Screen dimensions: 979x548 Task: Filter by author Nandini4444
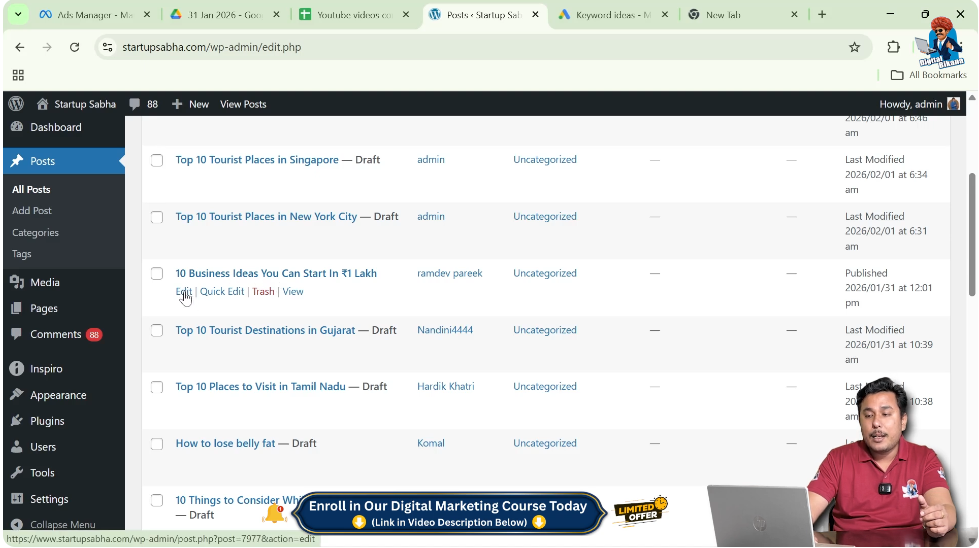(445, 330)
